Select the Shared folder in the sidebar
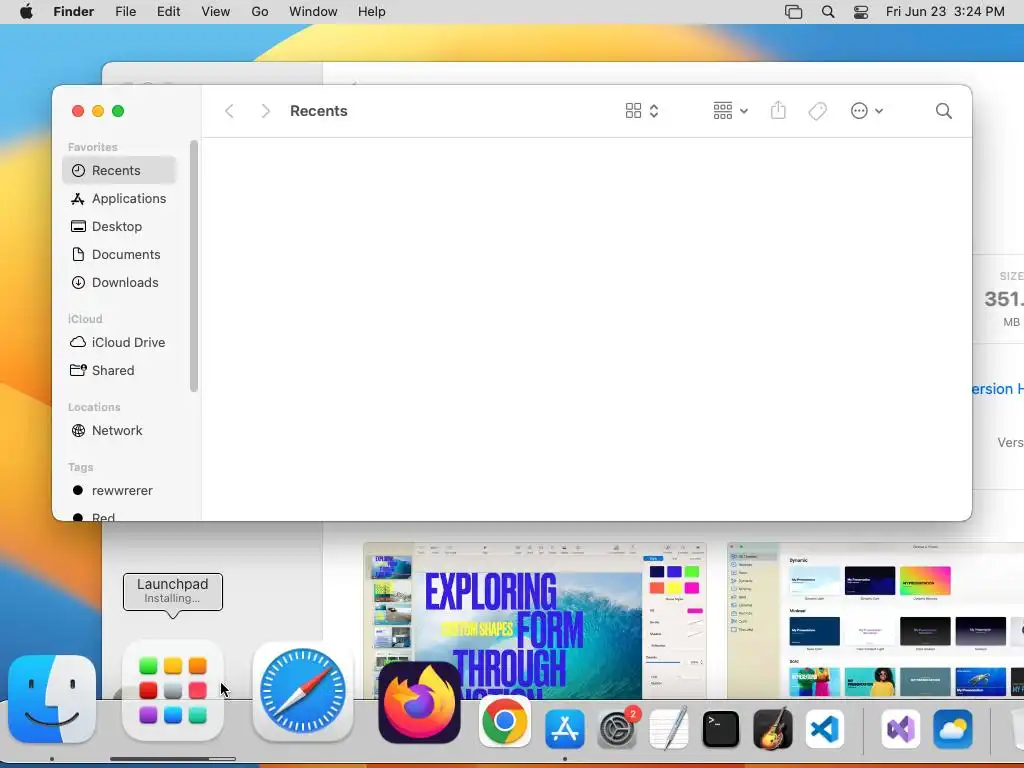Viewport: 1024px width, 768px height. click(119, 370)
